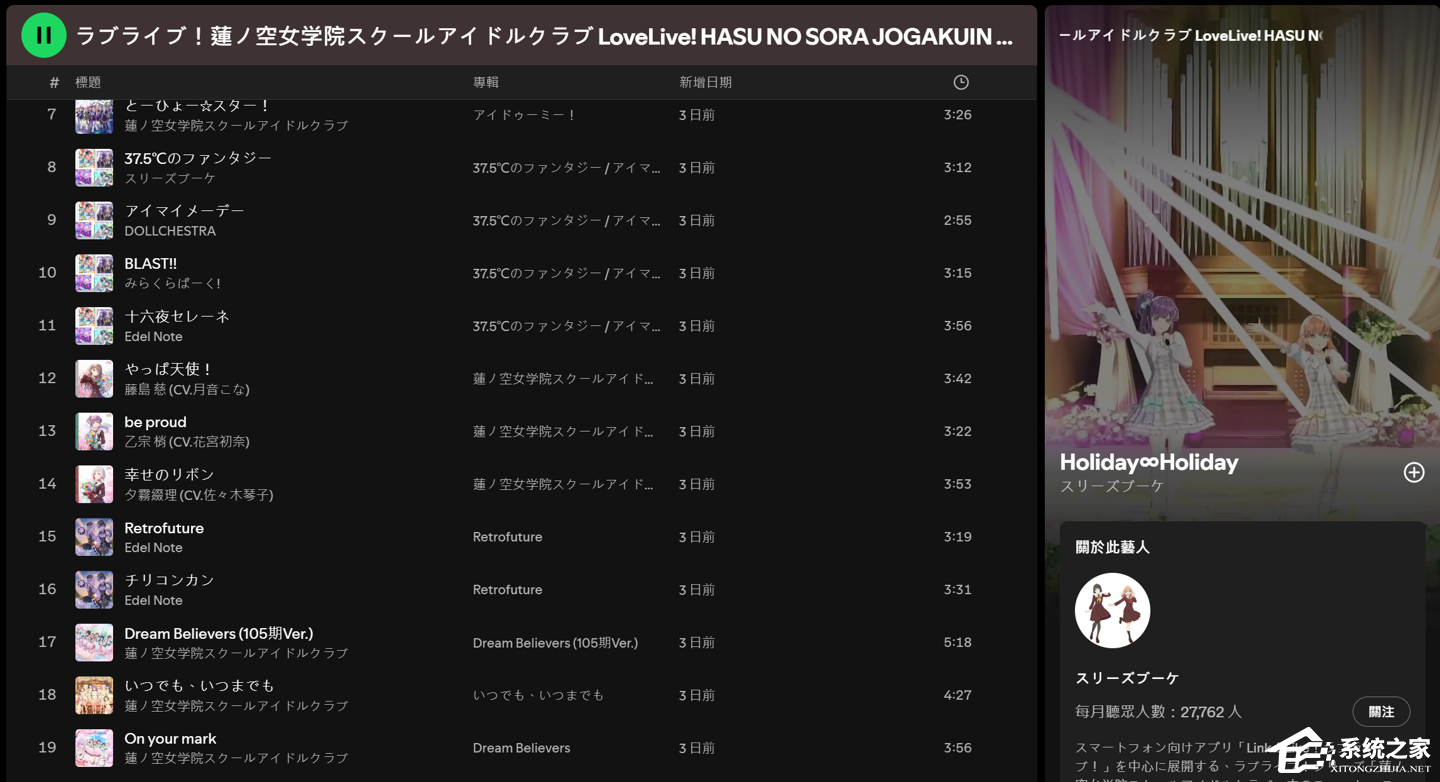This screenshot has width=1440, height=782.
Task: Open artist DOLLCHESTRA under track 9
Action: 170,231
